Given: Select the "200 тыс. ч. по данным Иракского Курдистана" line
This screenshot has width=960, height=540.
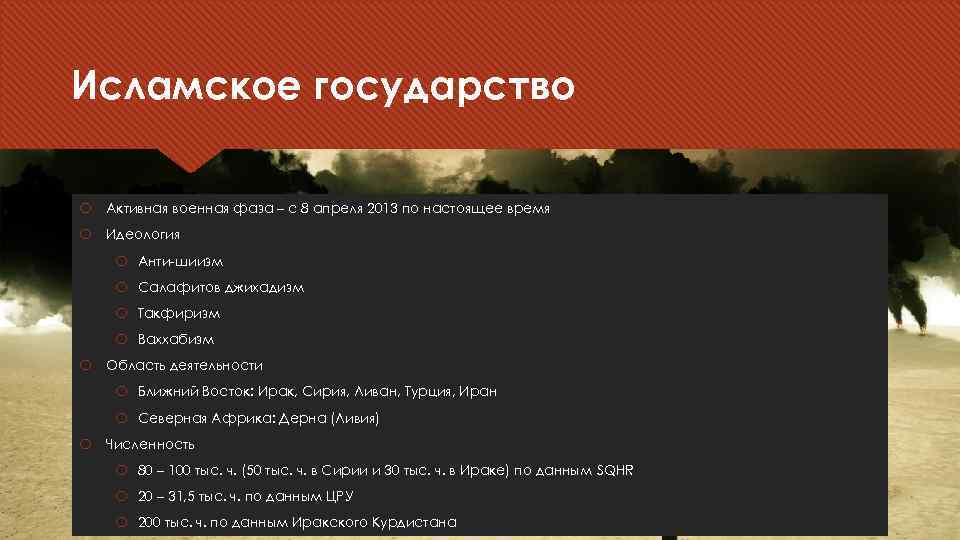Looking at the screenshot, I should point(297,522).
